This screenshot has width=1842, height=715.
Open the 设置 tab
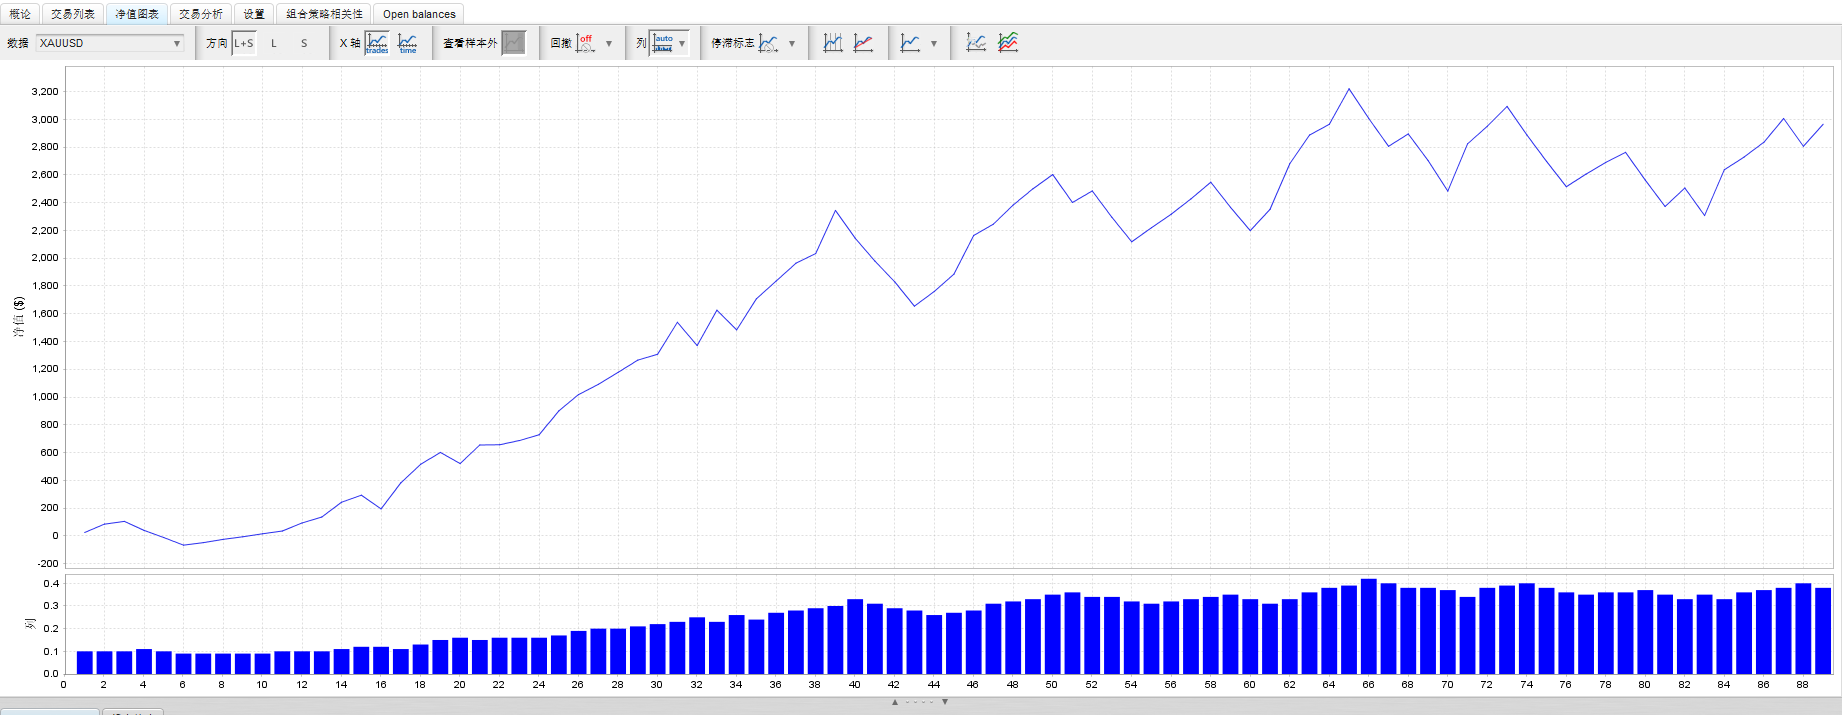tap(254, 14)
